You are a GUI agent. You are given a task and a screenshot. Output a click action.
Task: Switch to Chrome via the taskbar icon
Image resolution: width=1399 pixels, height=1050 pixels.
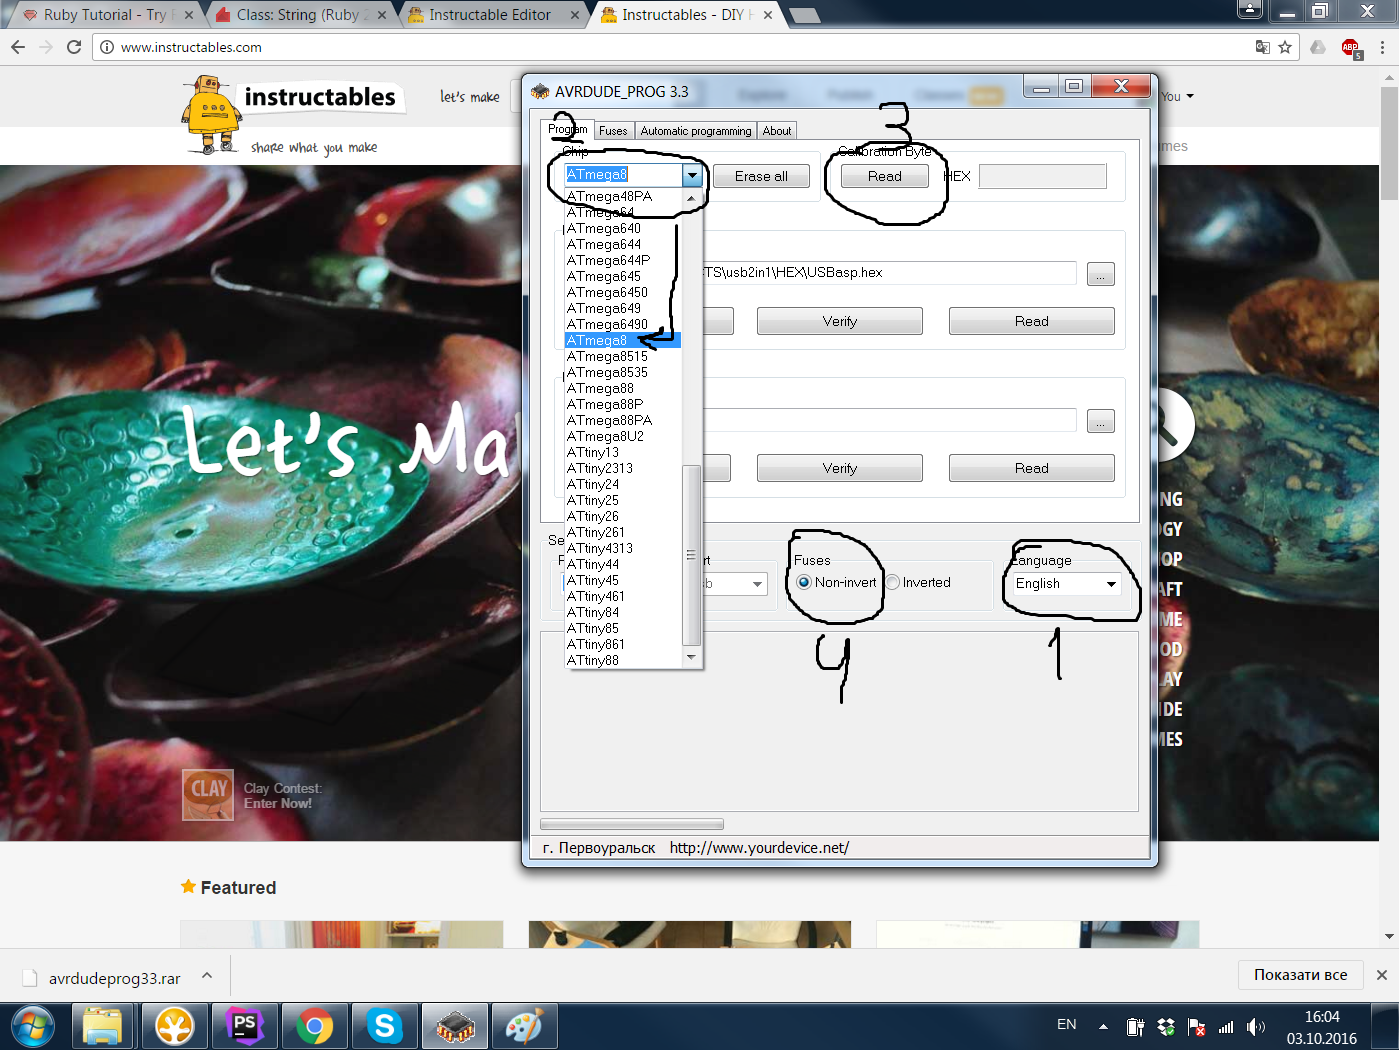pyautogui.click(x=314, y=1027)
